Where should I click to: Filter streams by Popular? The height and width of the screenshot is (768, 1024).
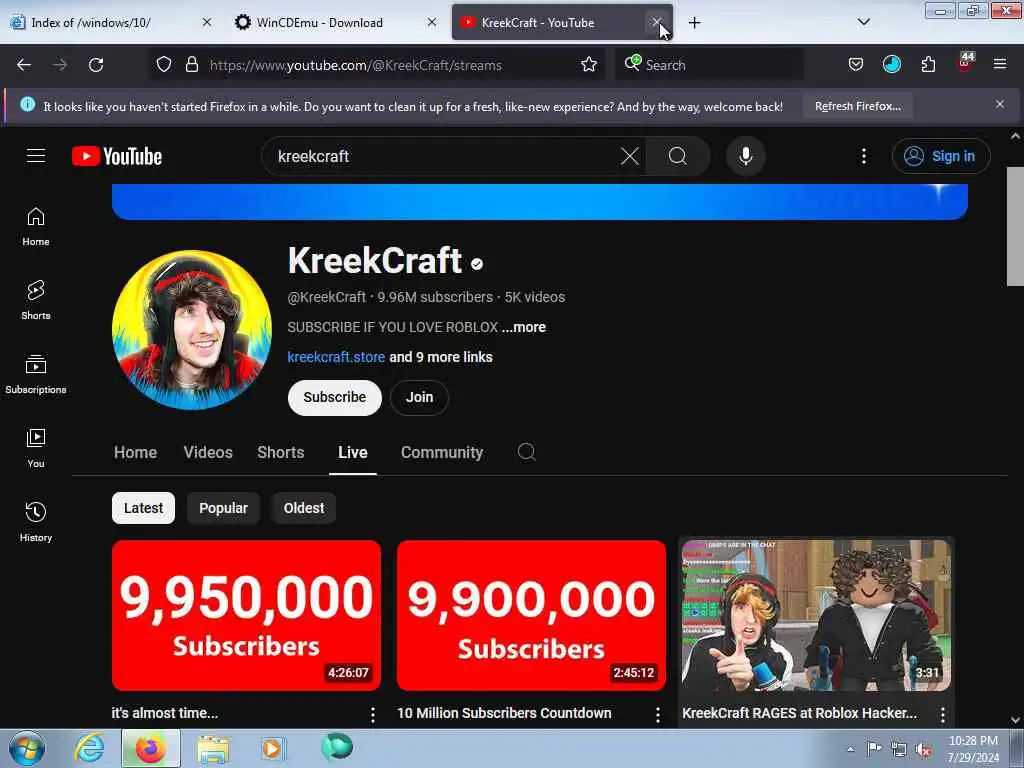click(x=223, y=508)
